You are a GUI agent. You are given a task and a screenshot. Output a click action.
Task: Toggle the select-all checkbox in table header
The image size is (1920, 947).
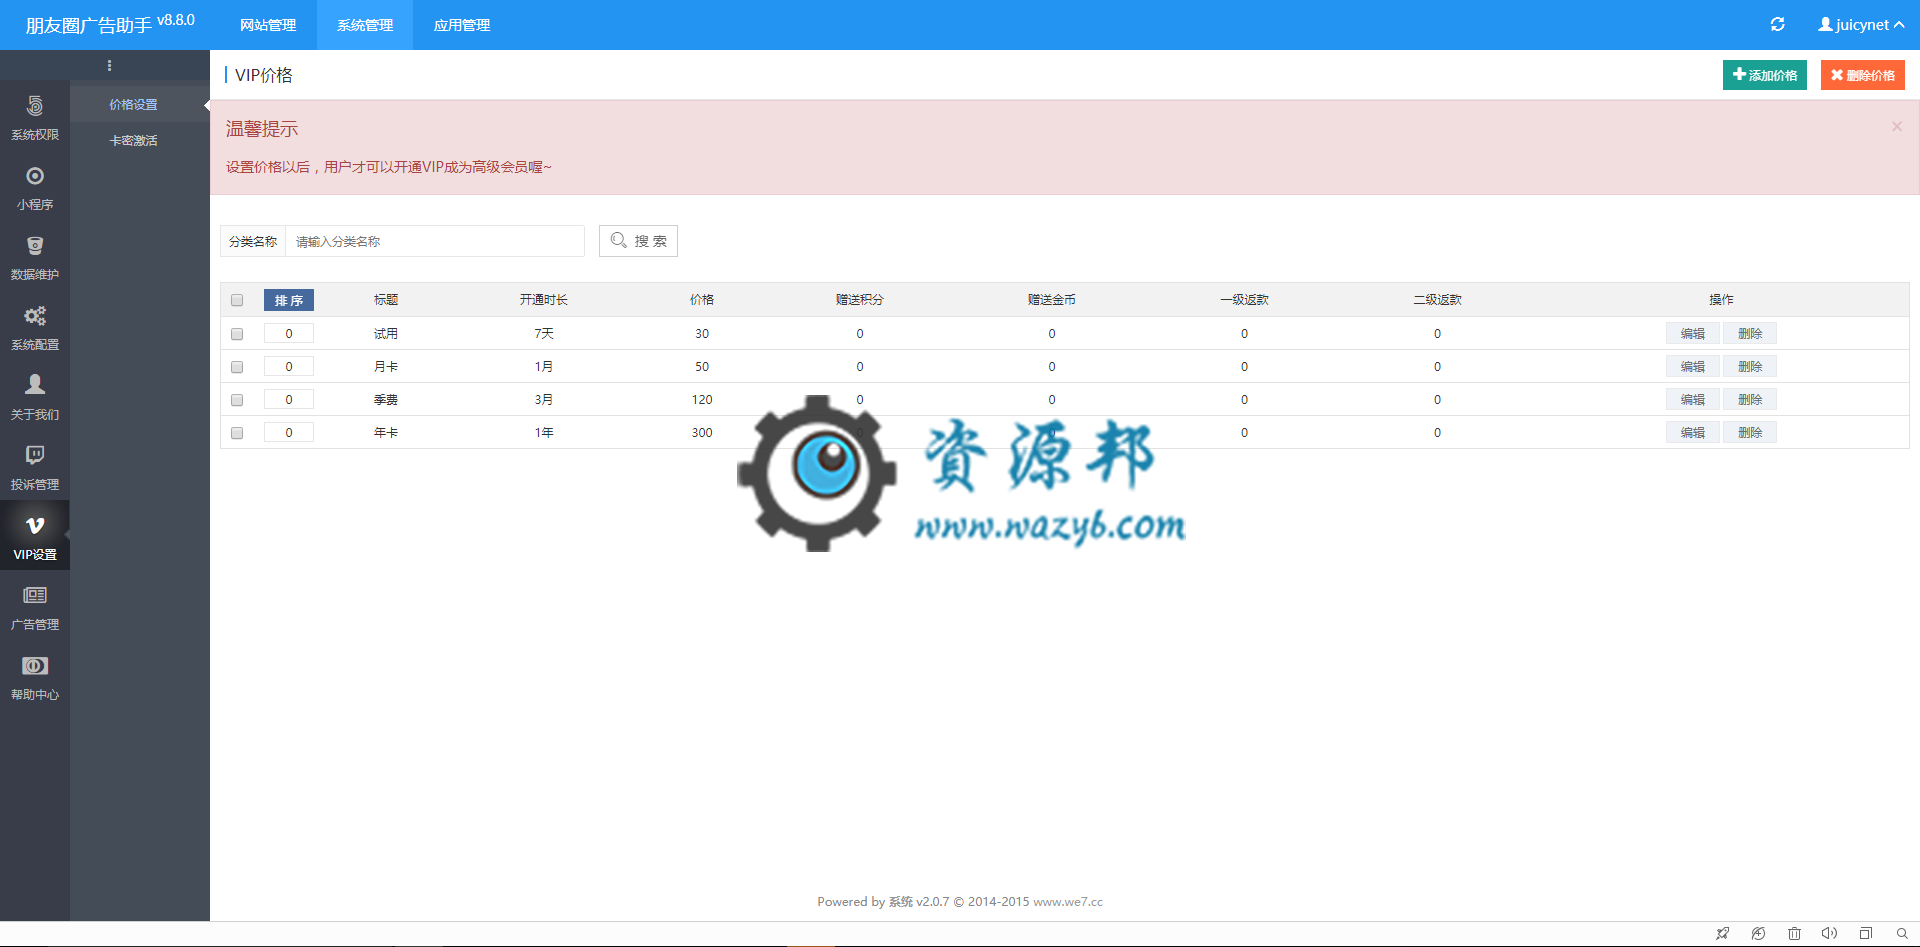237,300
